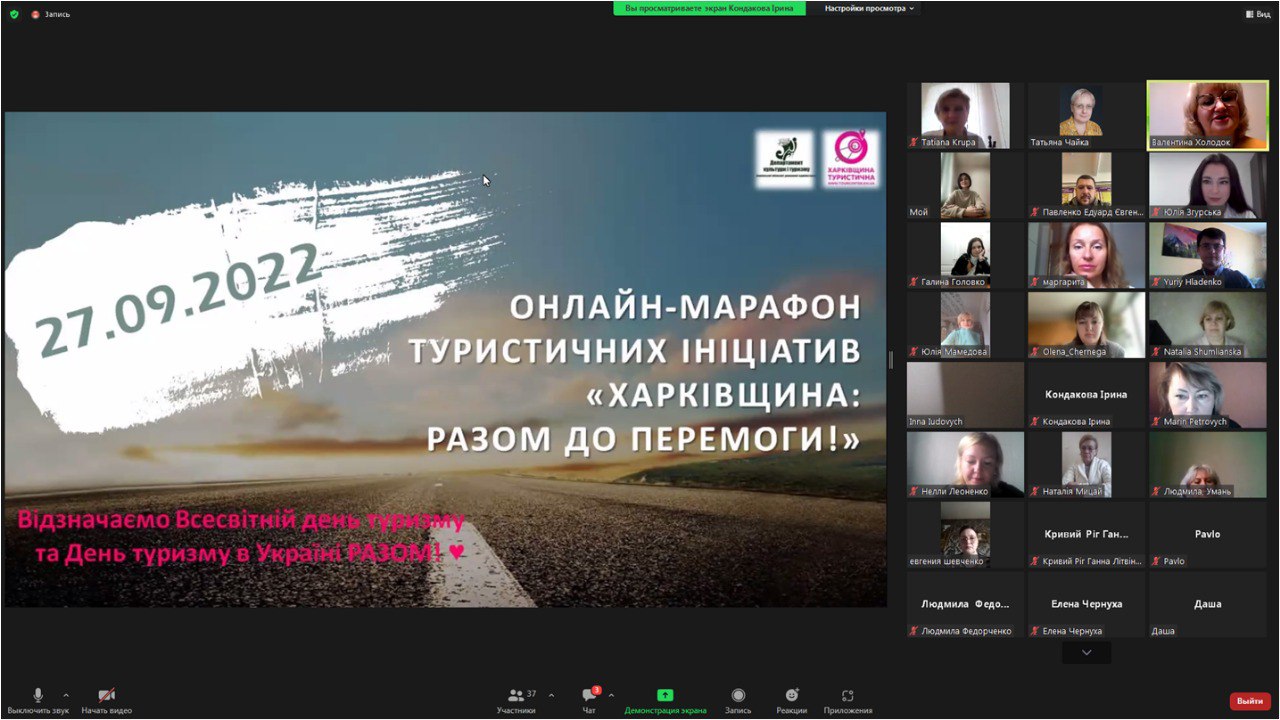
Task: Click the Вид view layout icon
Action: coord(1257,14)
